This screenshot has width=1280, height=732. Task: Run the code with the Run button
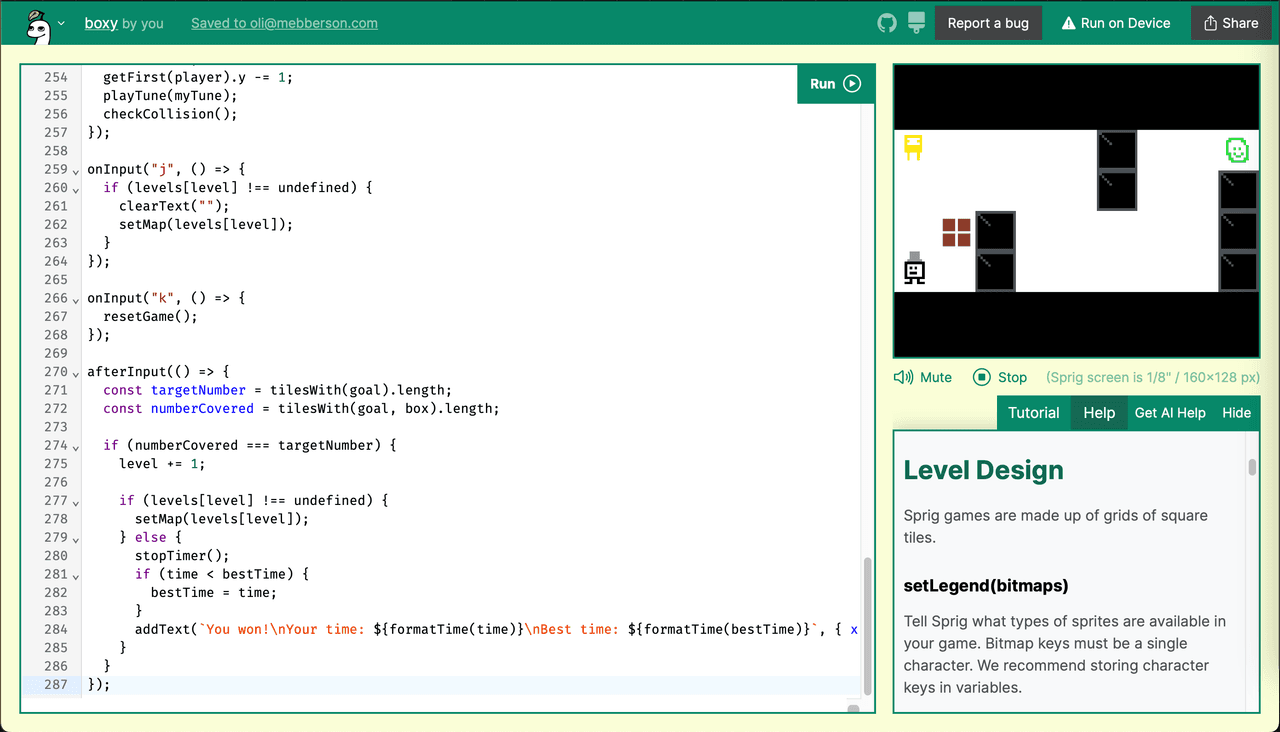835,84
